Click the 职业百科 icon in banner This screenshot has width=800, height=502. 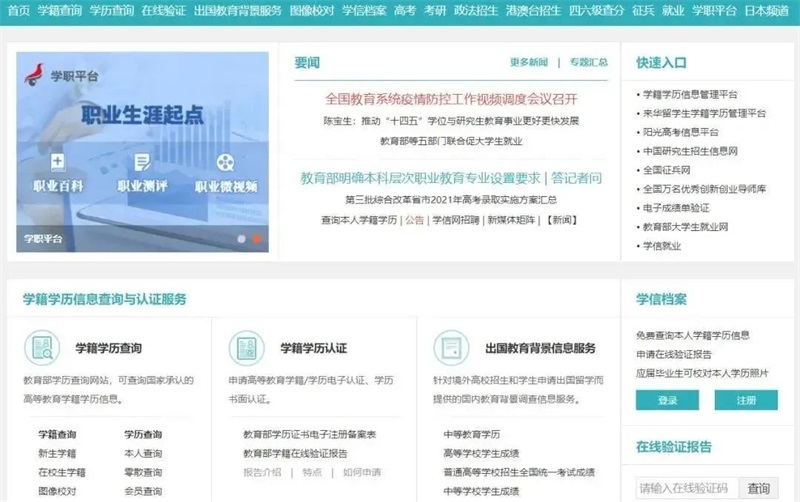click(x=57, y=162)
